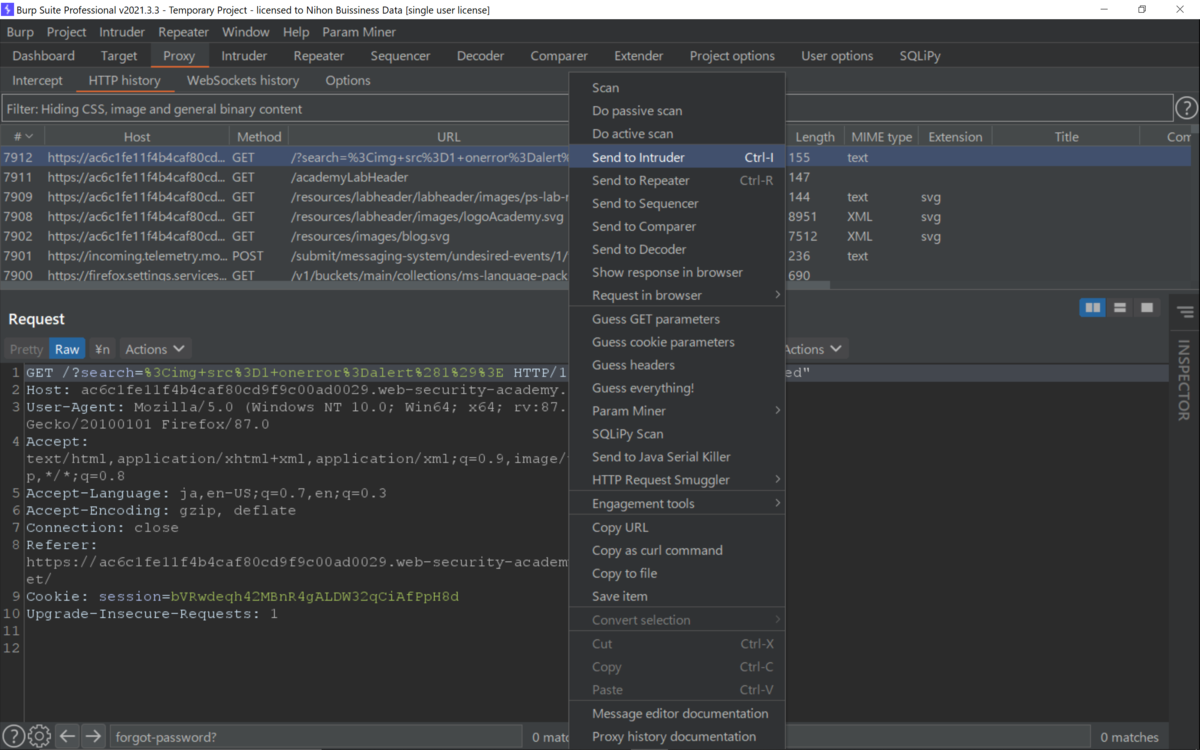Open the Repeater menu in menu bar
This screenshot has height=750, width=1200.
point(184,32)
